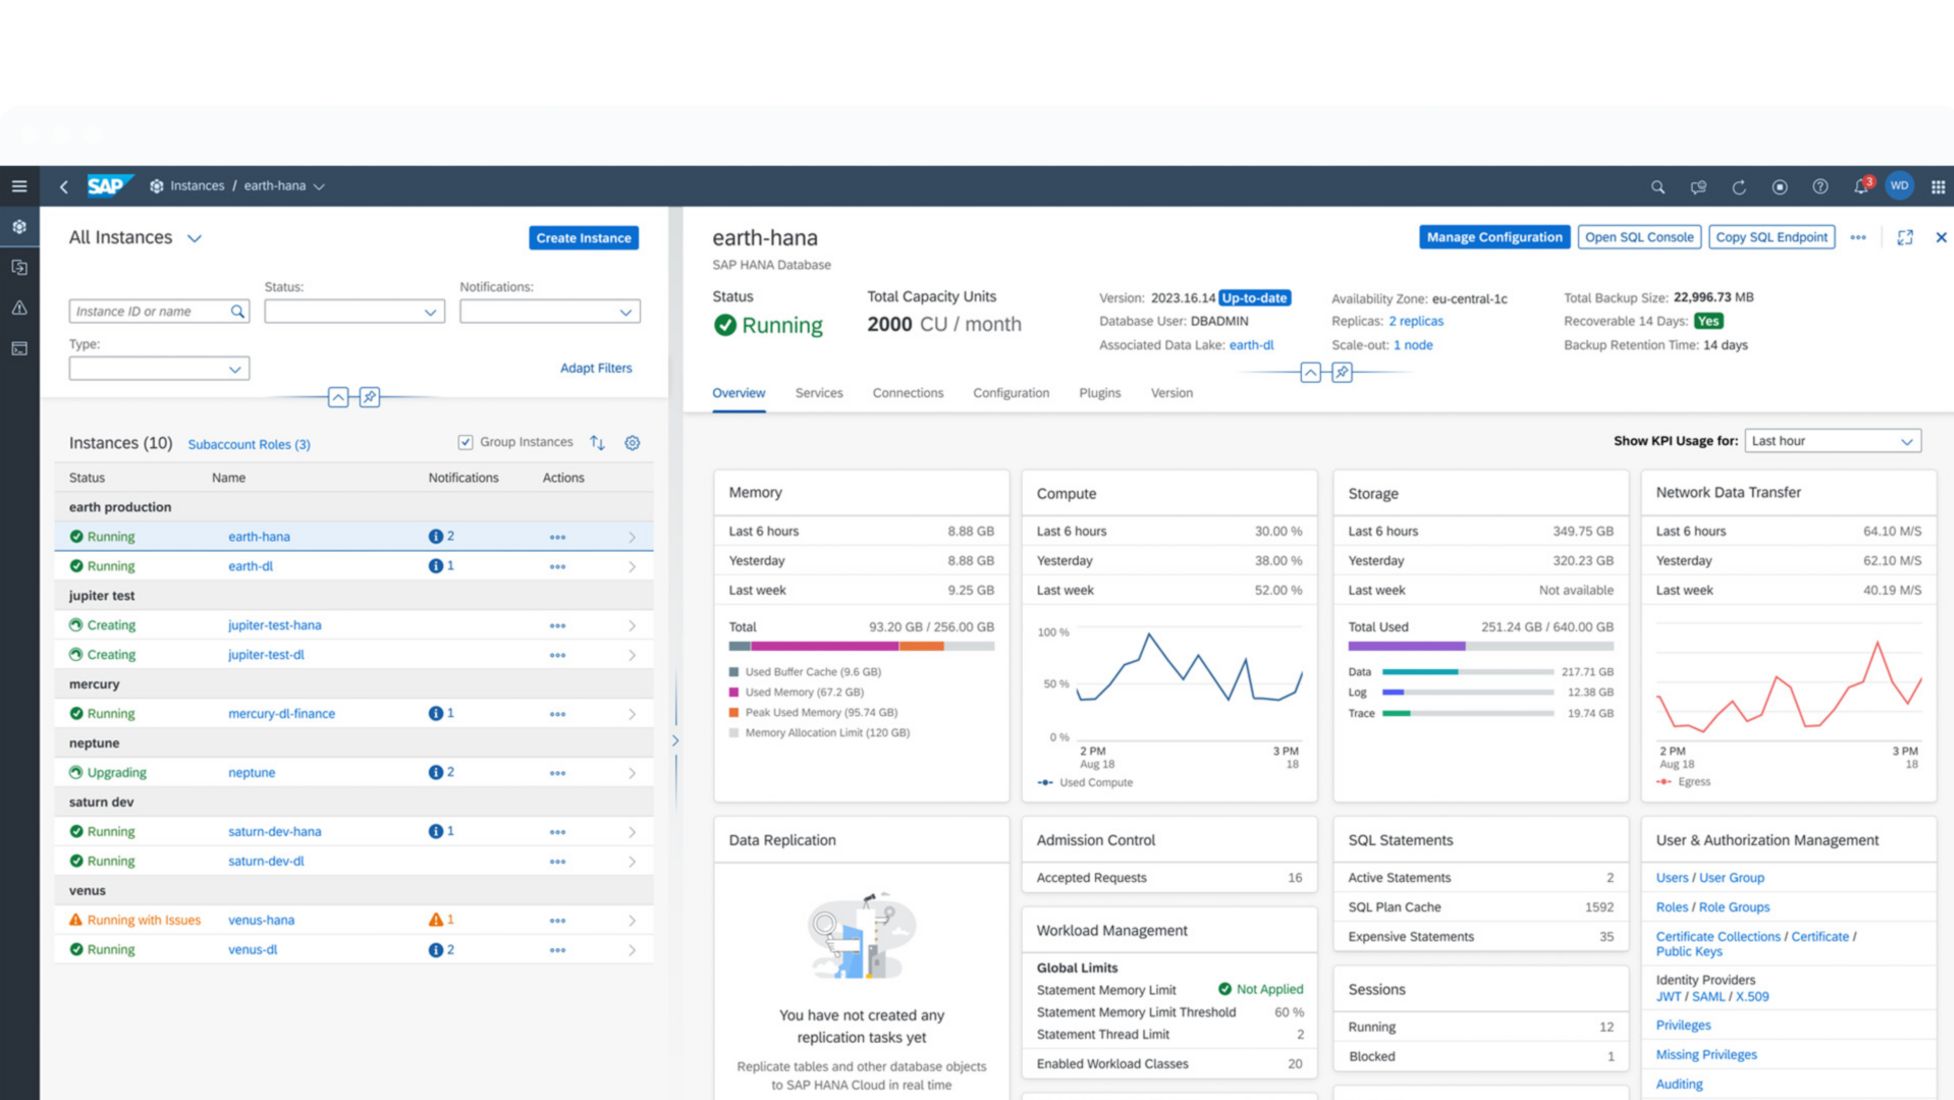Open the search icon in header

1657,187
